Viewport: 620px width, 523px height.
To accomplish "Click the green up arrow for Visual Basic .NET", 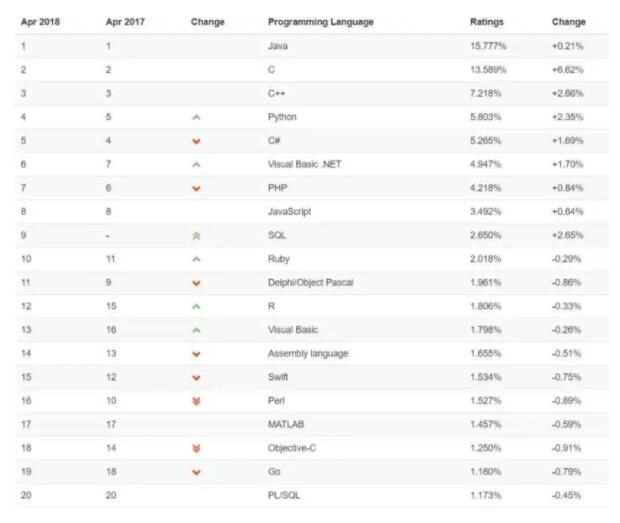I will click(196, 164).
